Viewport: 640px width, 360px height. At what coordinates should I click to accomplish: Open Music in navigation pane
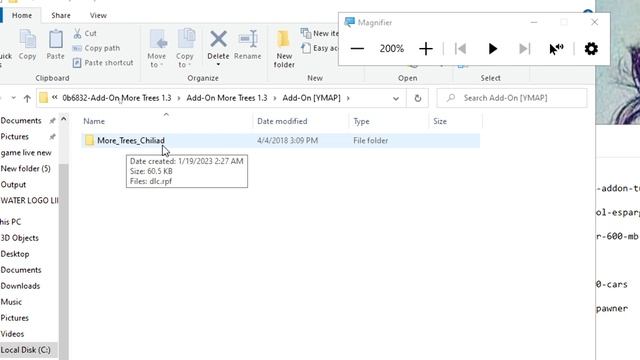[x=11, y=302]
